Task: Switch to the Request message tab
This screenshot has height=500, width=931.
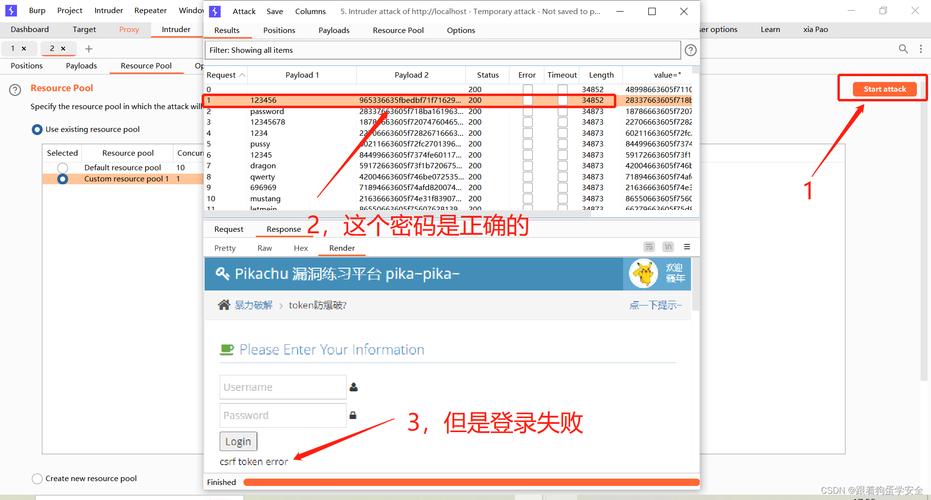Action: [229, 229]
